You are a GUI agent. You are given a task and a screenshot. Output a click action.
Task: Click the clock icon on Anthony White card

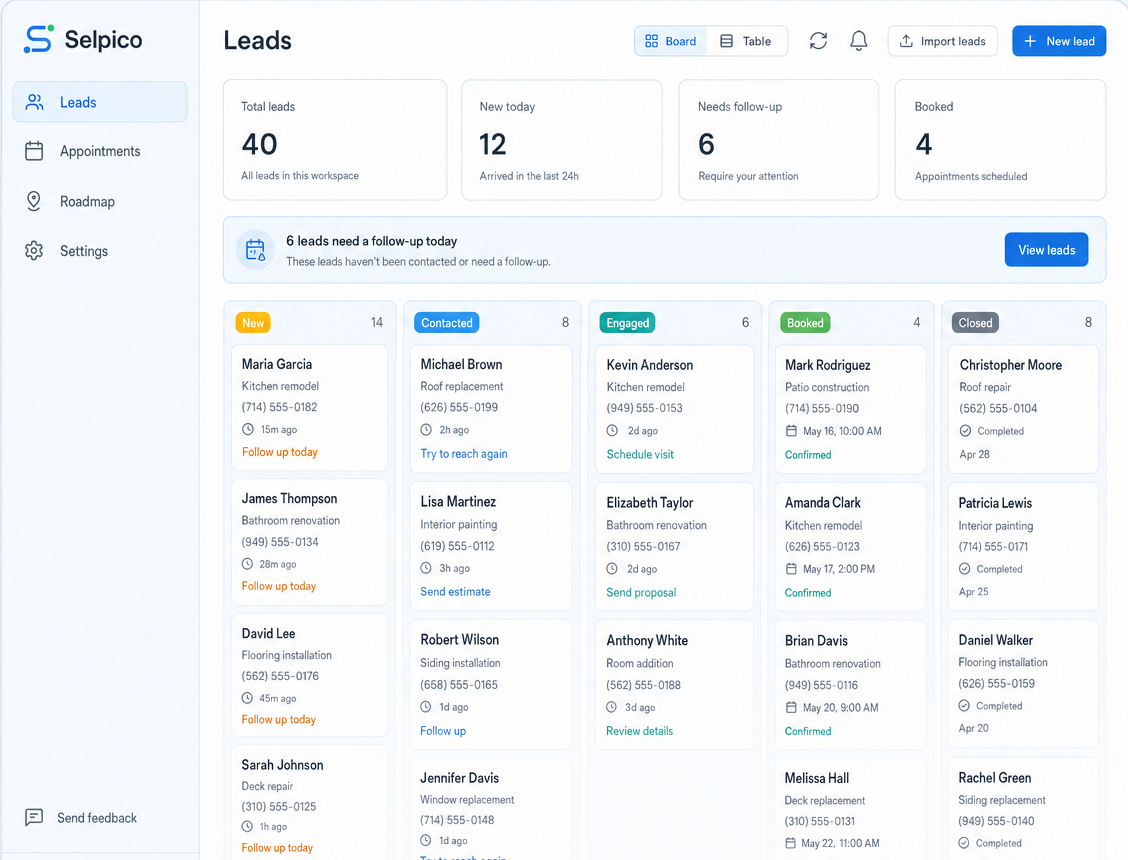coord(611,707)
